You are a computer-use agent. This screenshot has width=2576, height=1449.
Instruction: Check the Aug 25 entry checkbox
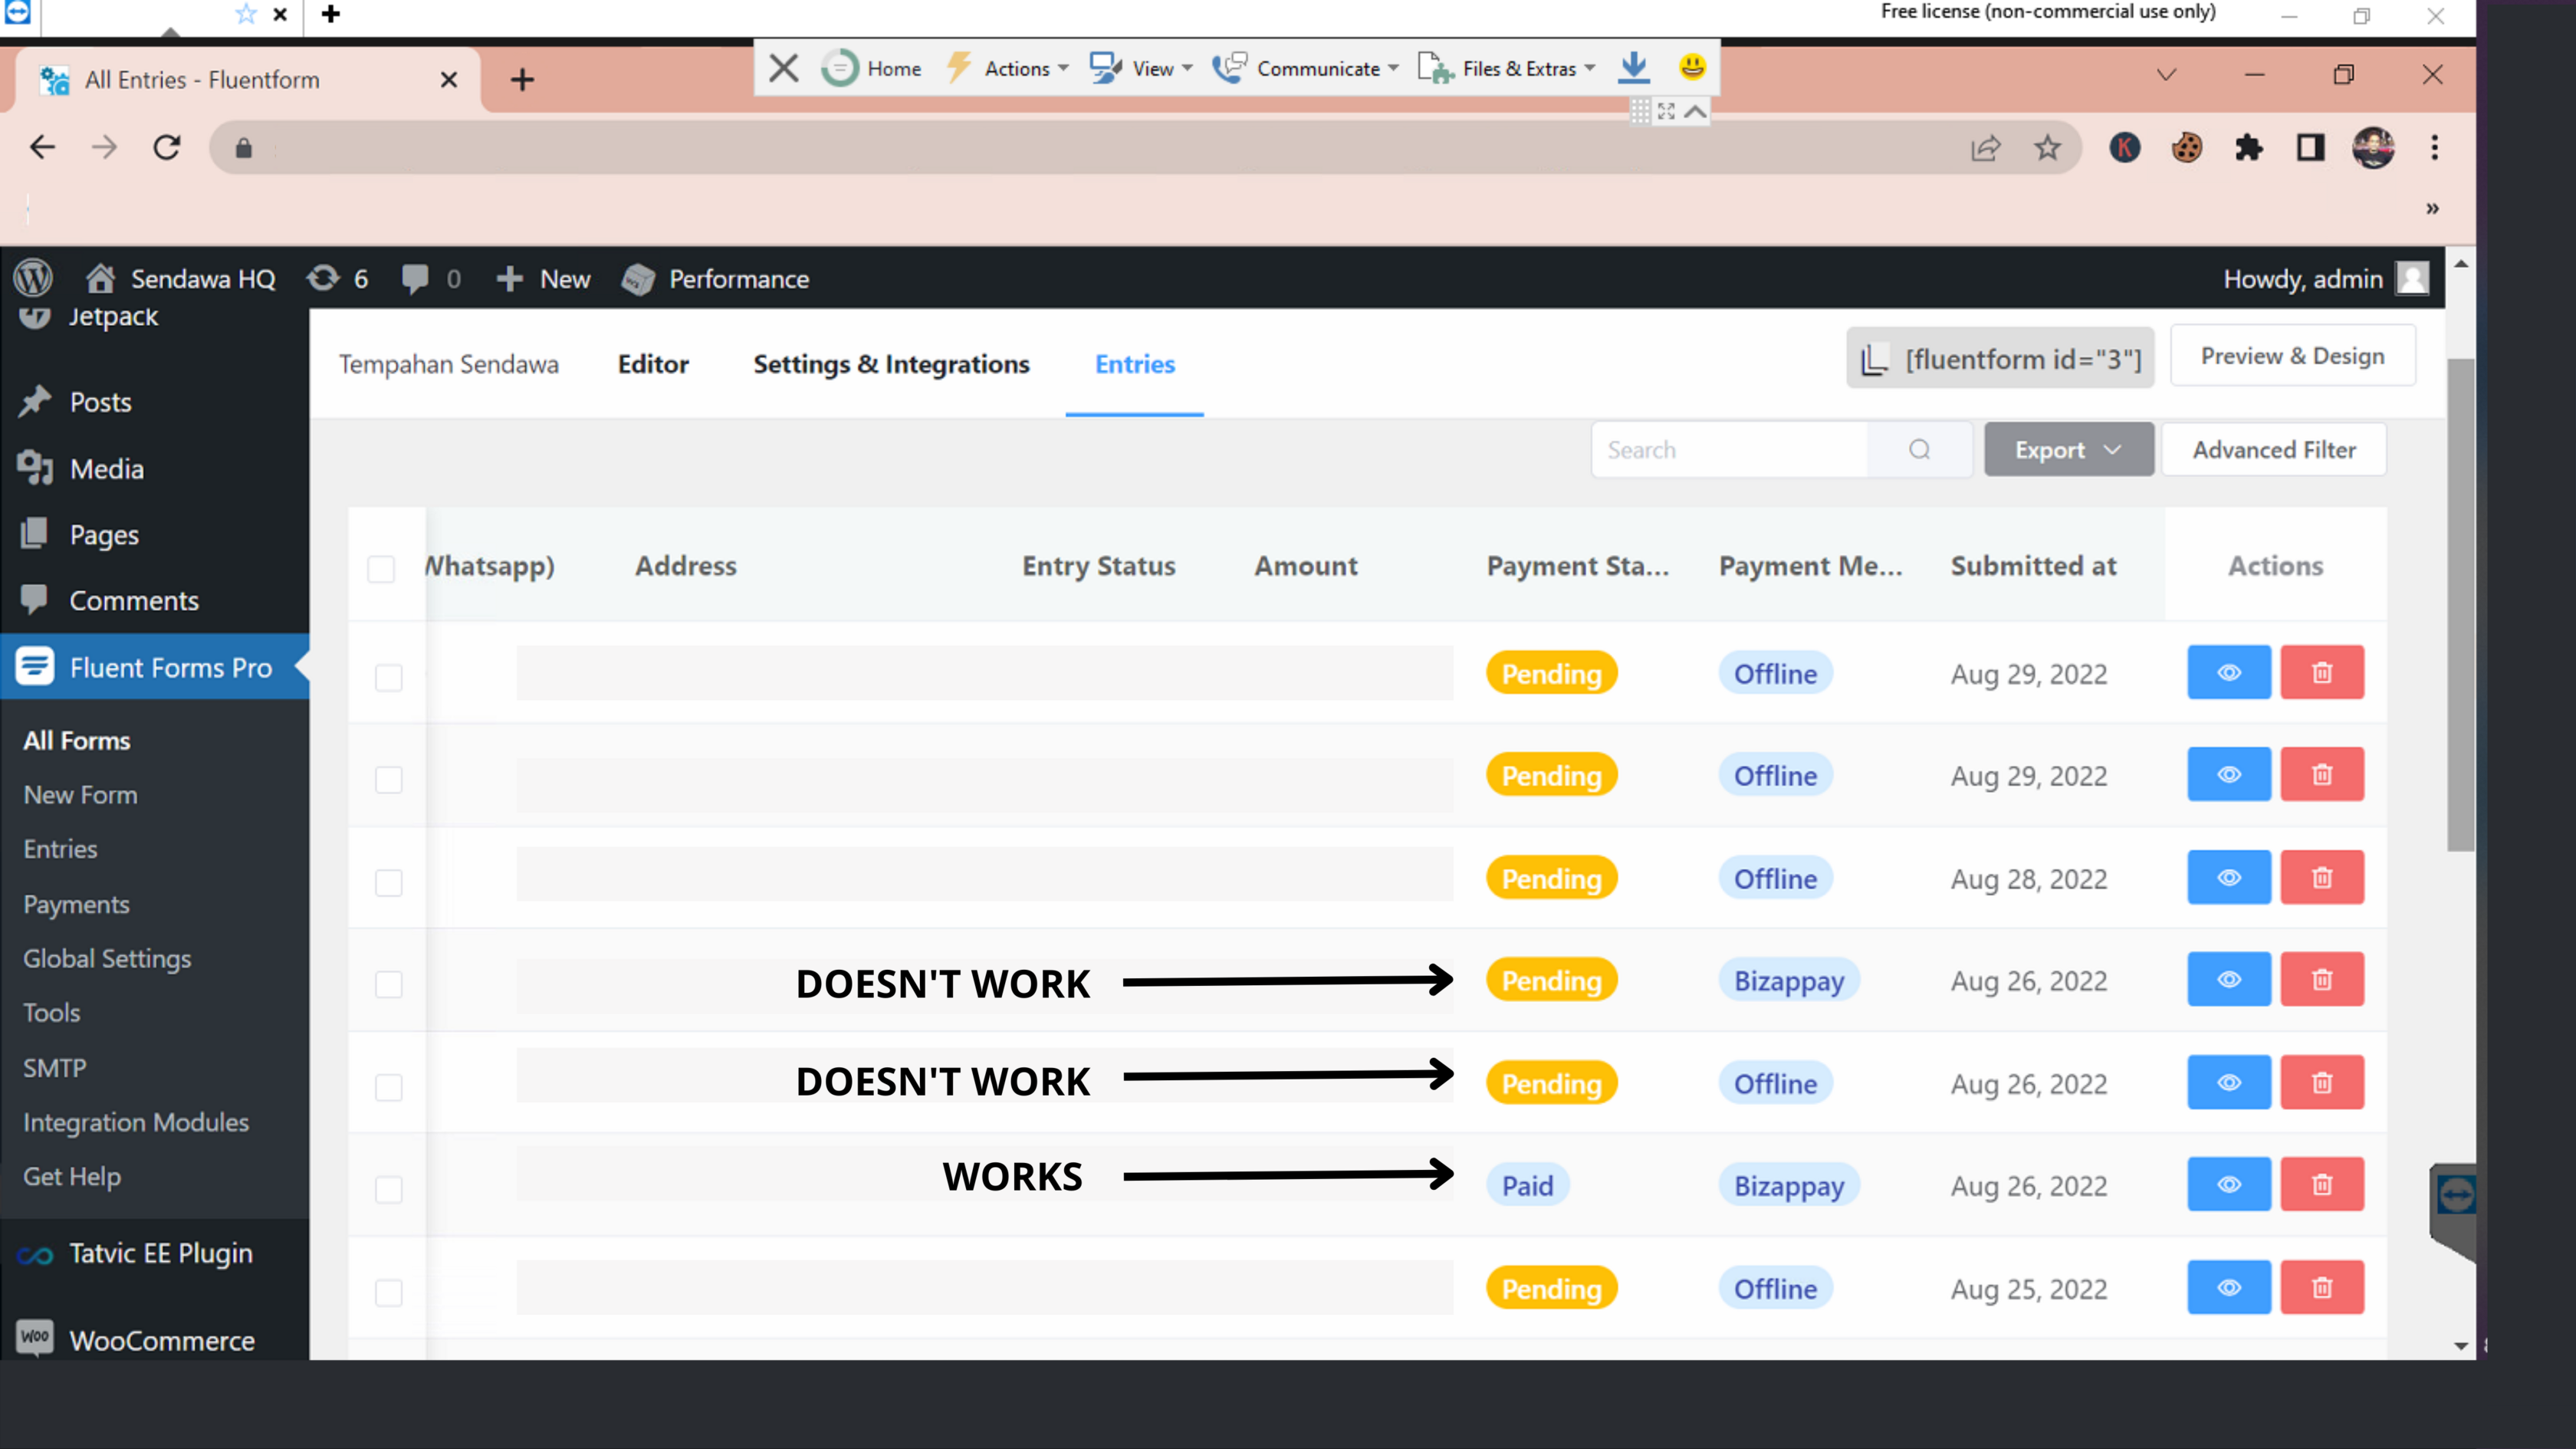tap(389, 1293)
